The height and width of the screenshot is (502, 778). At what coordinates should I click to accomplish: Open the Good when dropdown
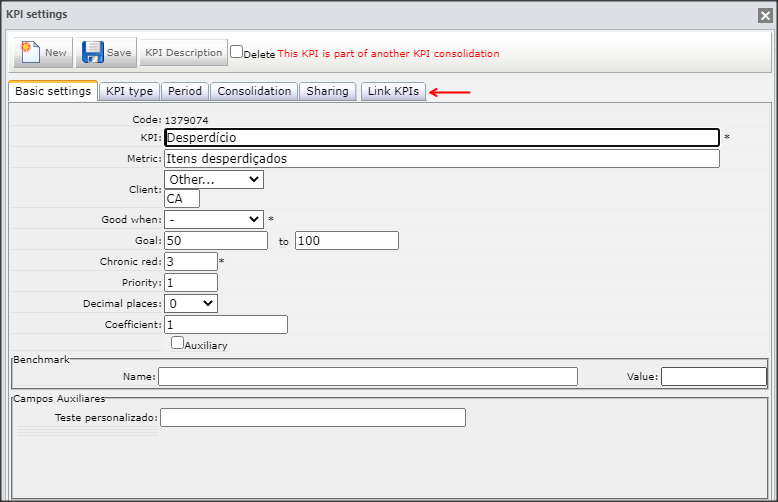pyautogui.click(x=214, y=219)
